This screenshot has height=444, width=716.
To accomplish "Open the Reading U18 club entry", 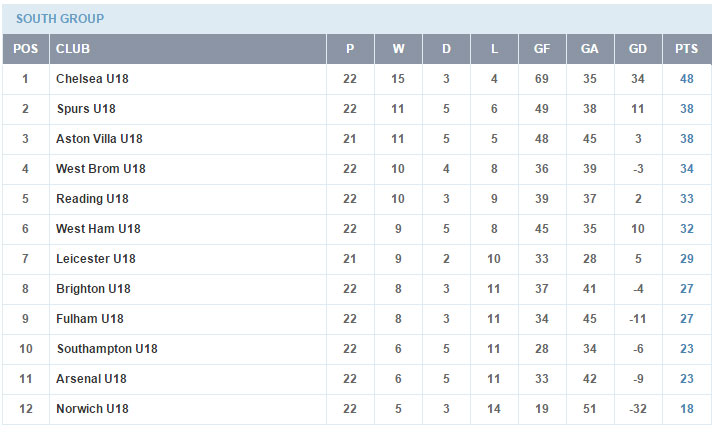I will tap(92, 199).
